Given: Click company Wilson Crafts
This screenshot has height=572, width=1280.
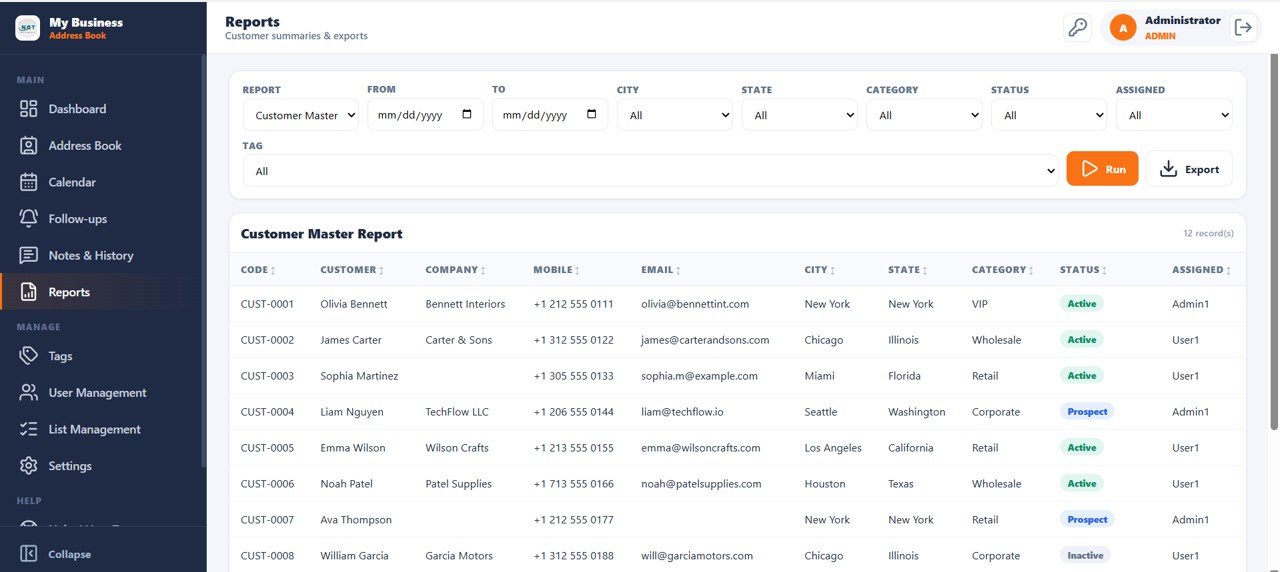Looking at the screenshot, I should click(x=457, y=448).
